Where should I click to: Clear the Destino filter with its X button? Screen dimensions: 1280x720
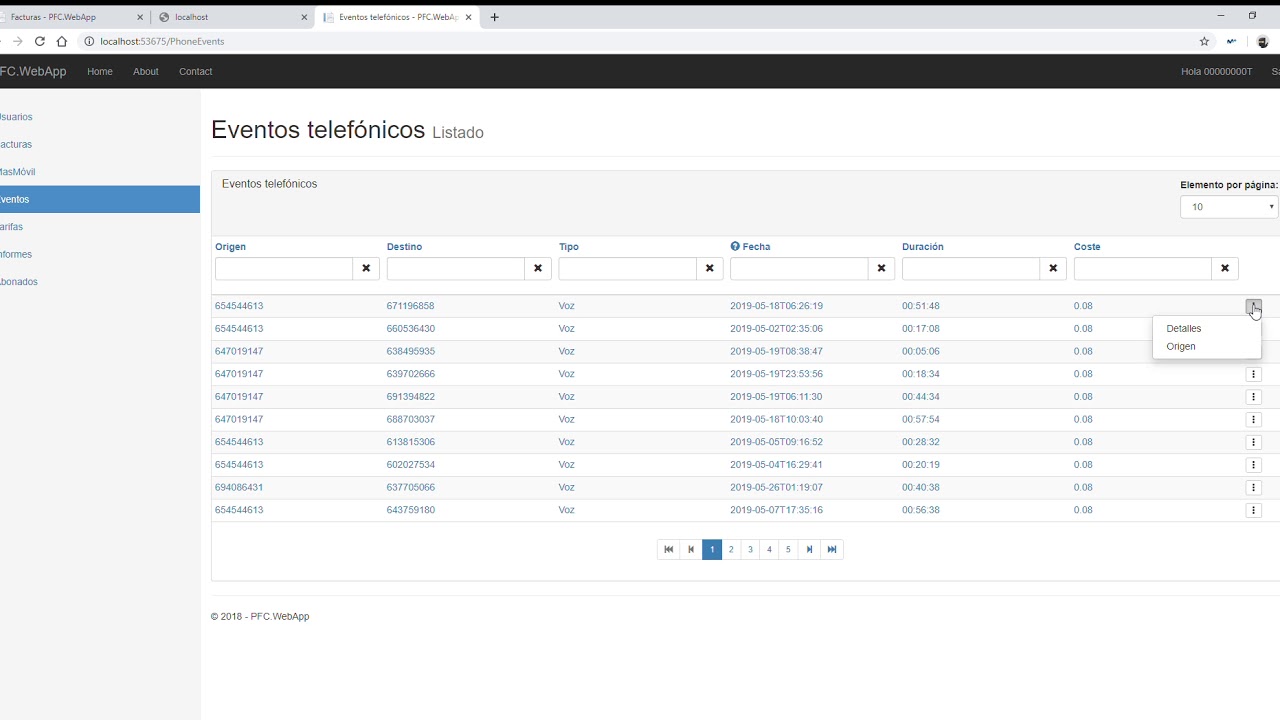(538, 268)
